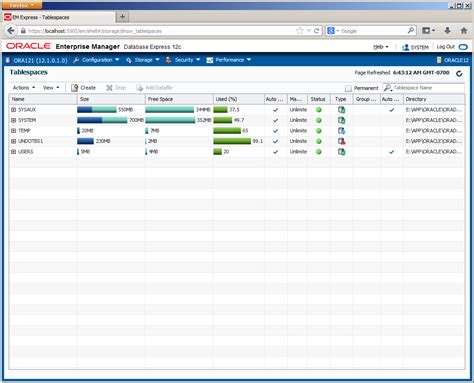This screenshot has width=474, height=383.
Task: Open the browser bookmarks menu icon
Action: [428, 31]
